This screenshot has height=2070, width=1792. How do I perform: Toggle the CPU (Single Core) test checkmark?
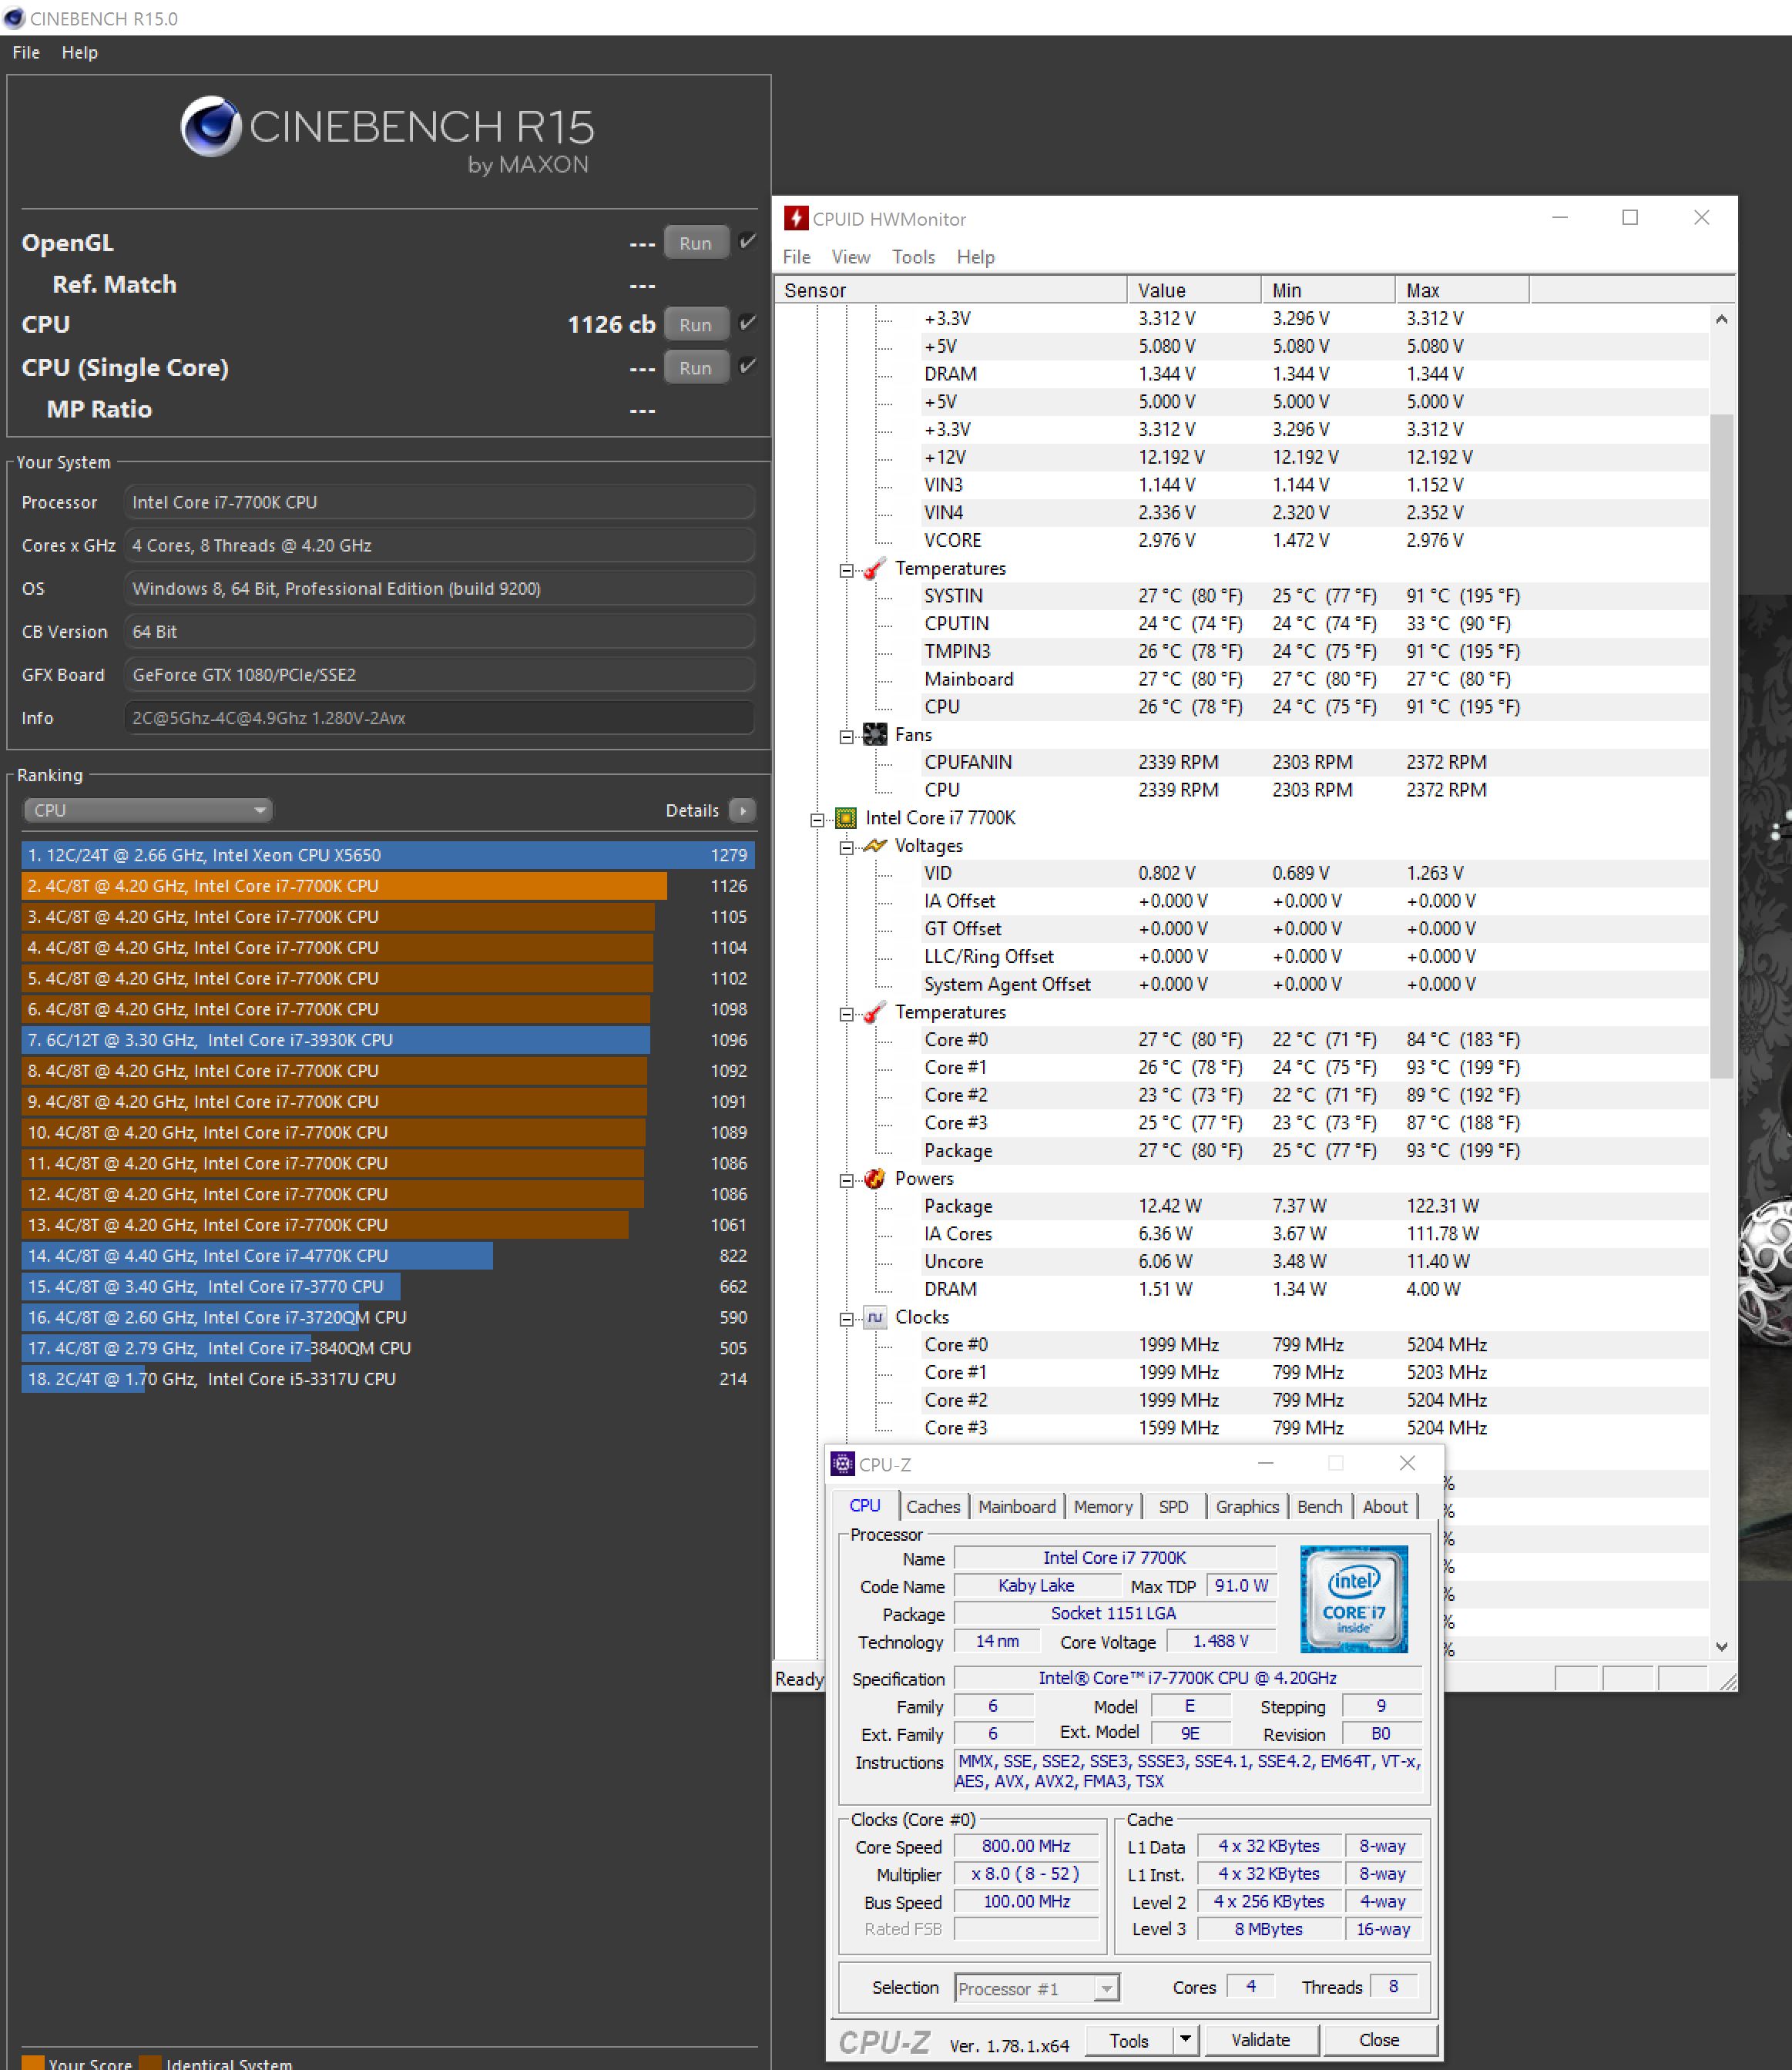click(x=747, y=366)
